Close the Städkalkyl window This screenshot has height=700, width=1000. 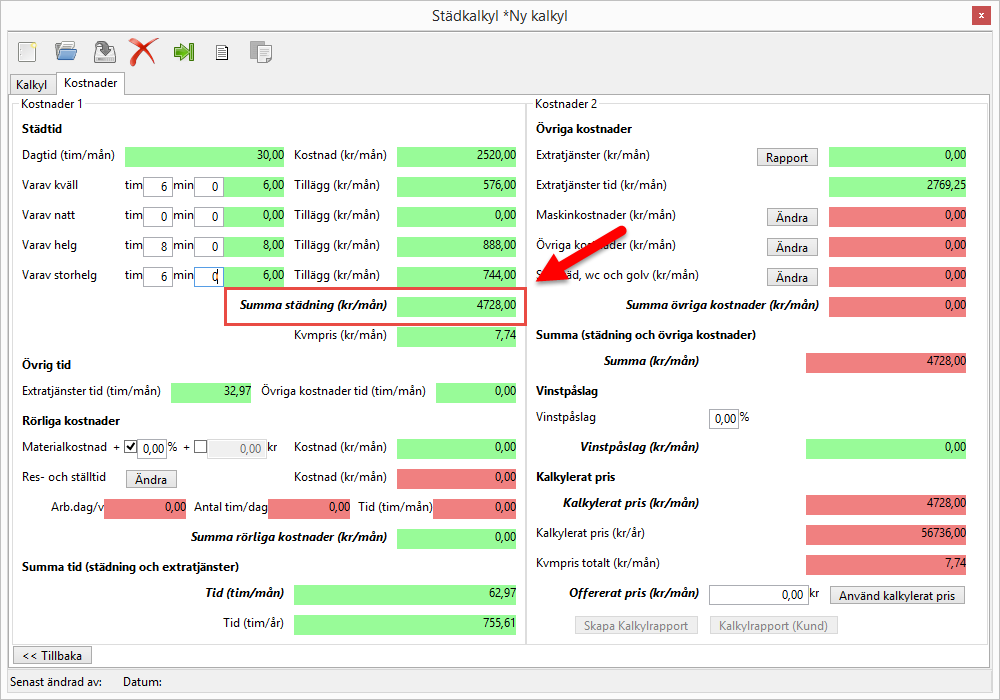pyautogui.click(x=978, y=15)
